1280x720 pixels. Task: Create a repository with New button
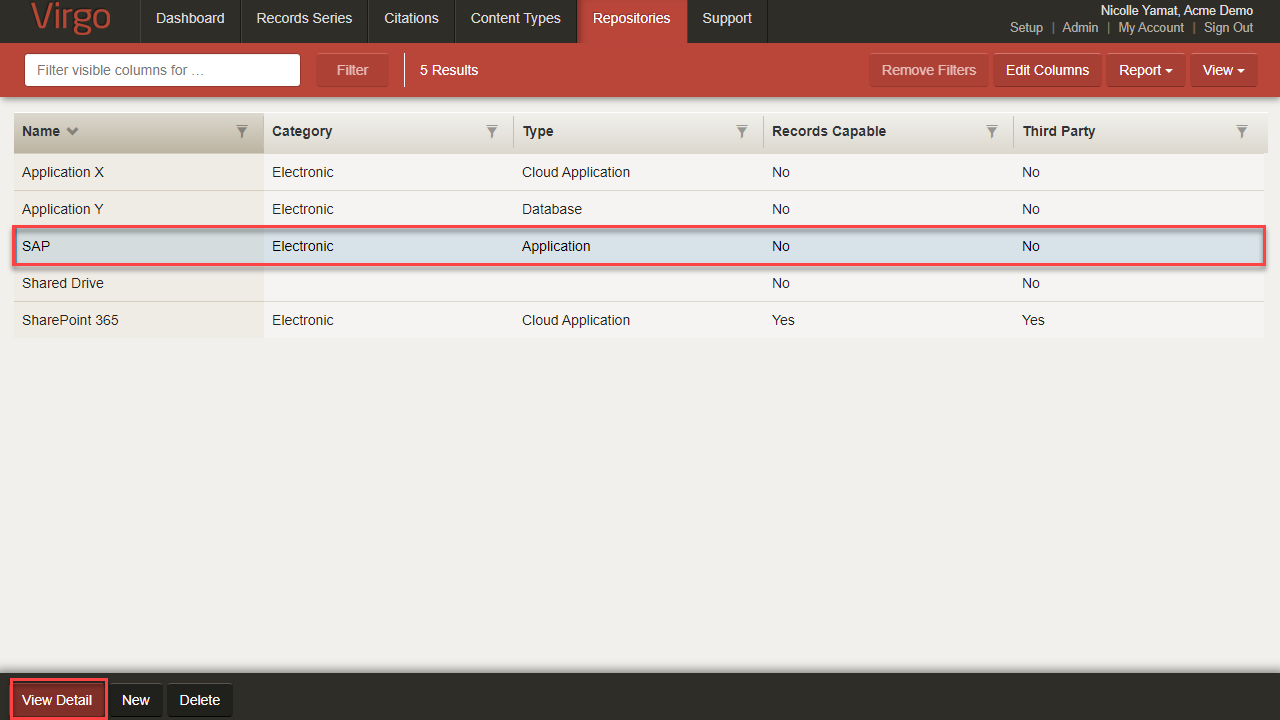tap(136, 700)
